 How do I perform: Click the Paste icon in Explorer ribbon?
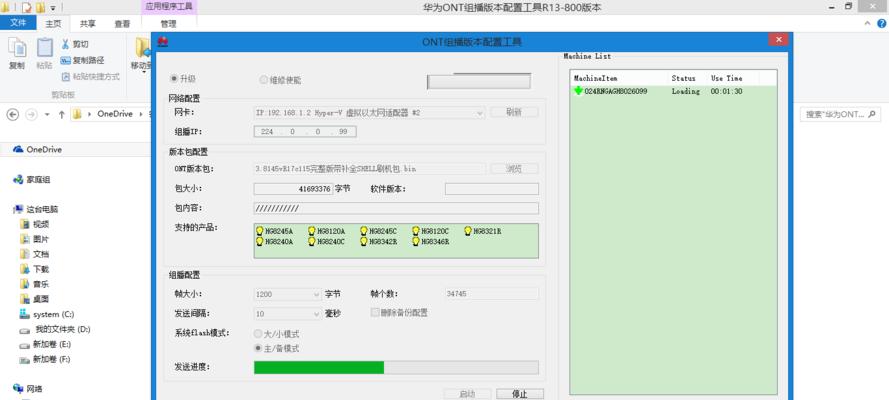[44, 48]
